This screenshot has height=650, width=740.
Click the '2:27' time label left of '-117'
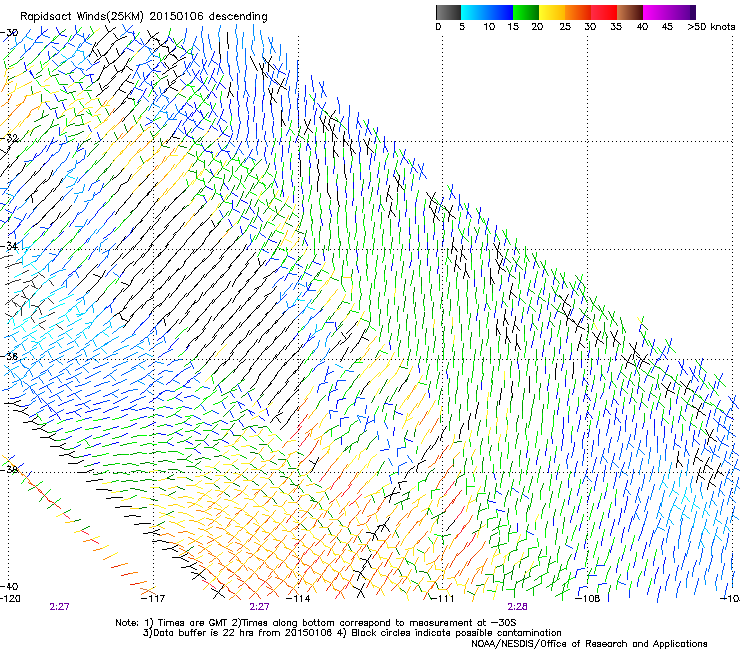click(x=59, y=607)
